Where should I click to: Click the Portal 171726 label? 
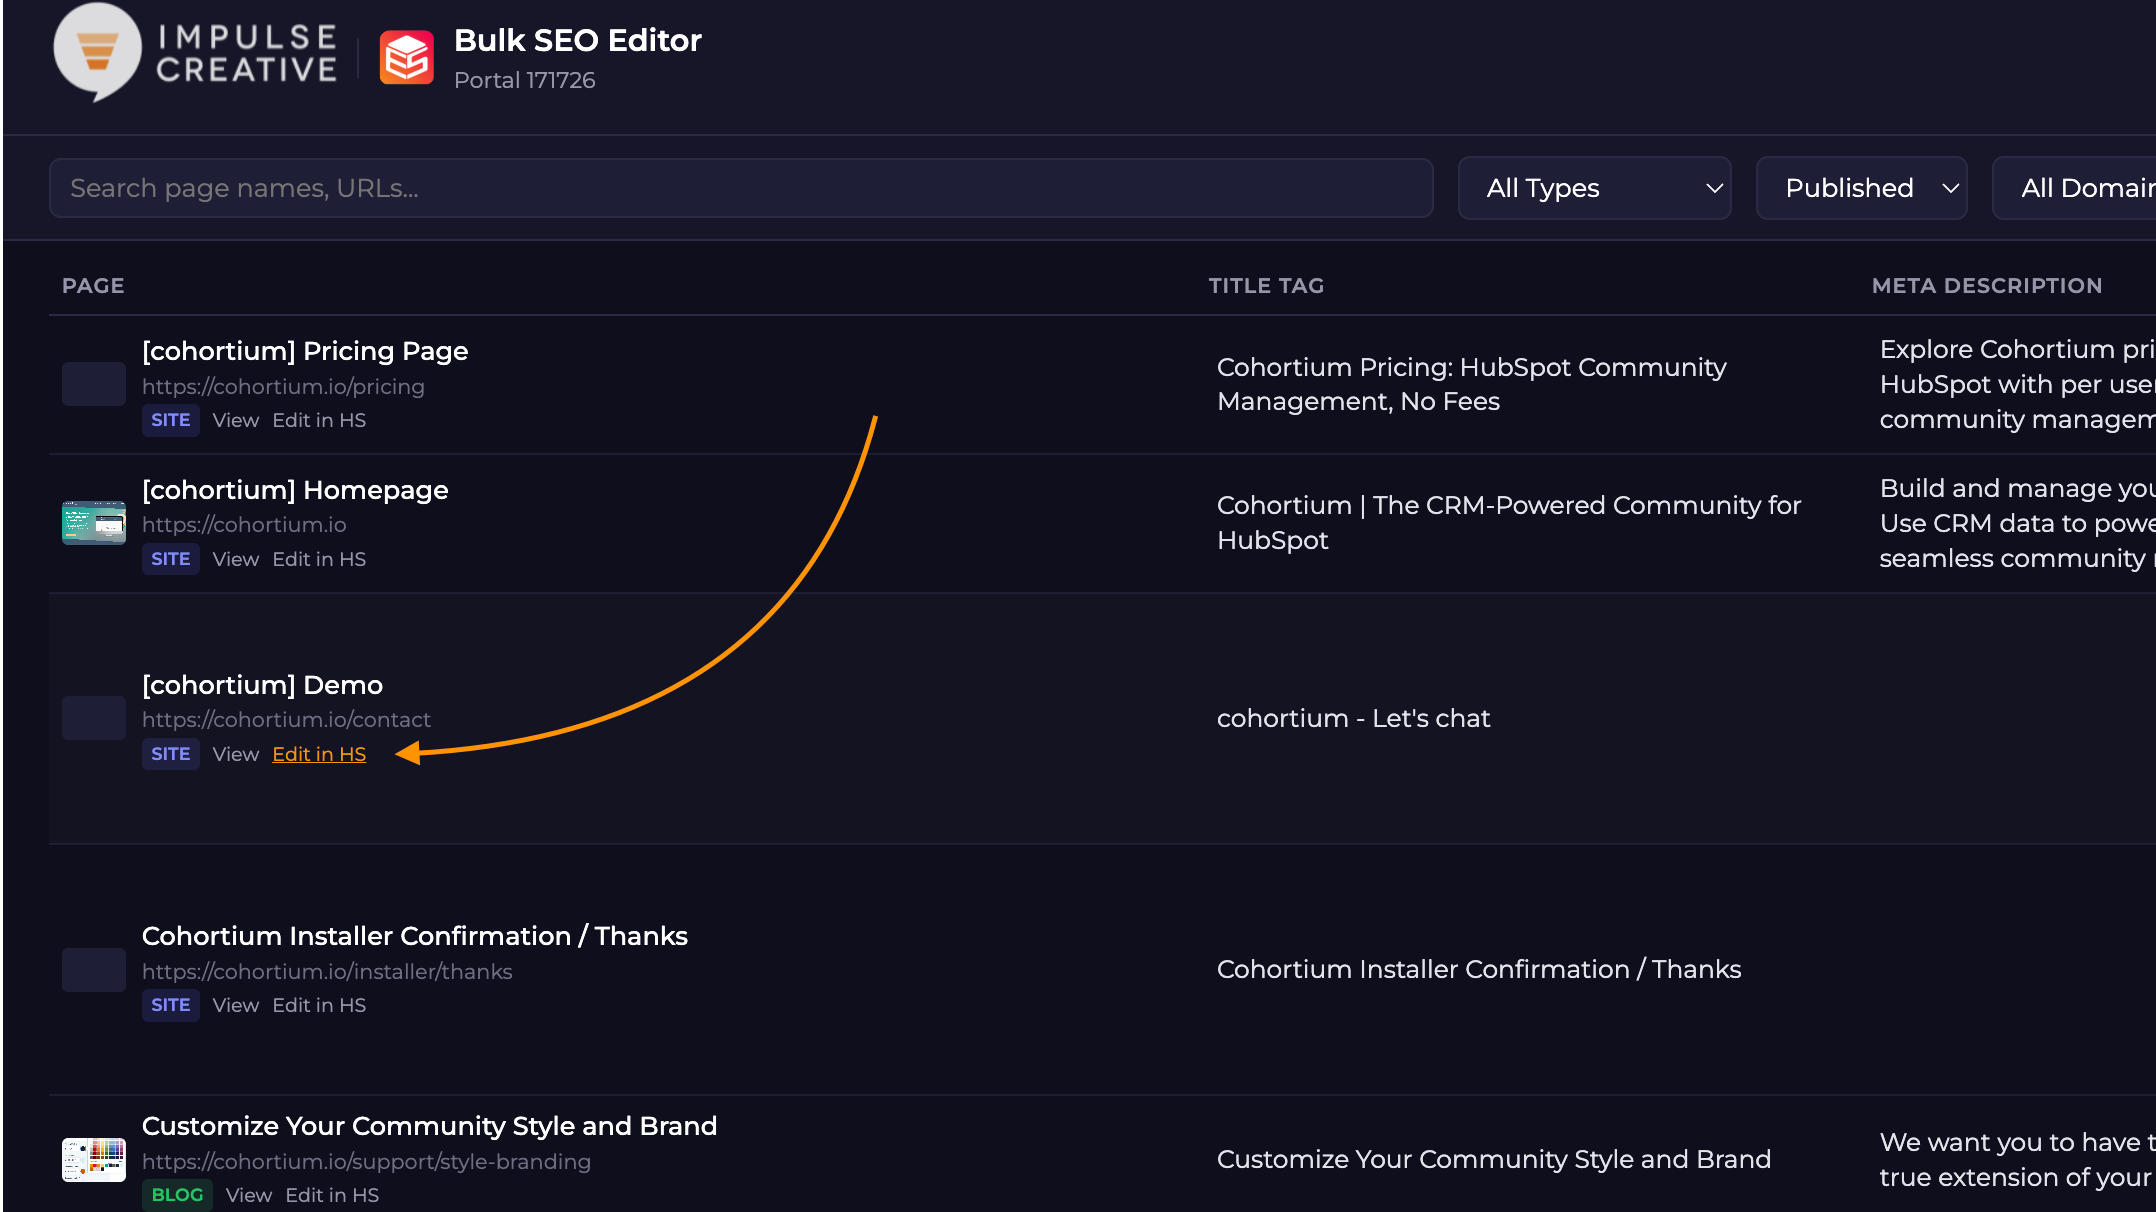[x=524, y=81]
